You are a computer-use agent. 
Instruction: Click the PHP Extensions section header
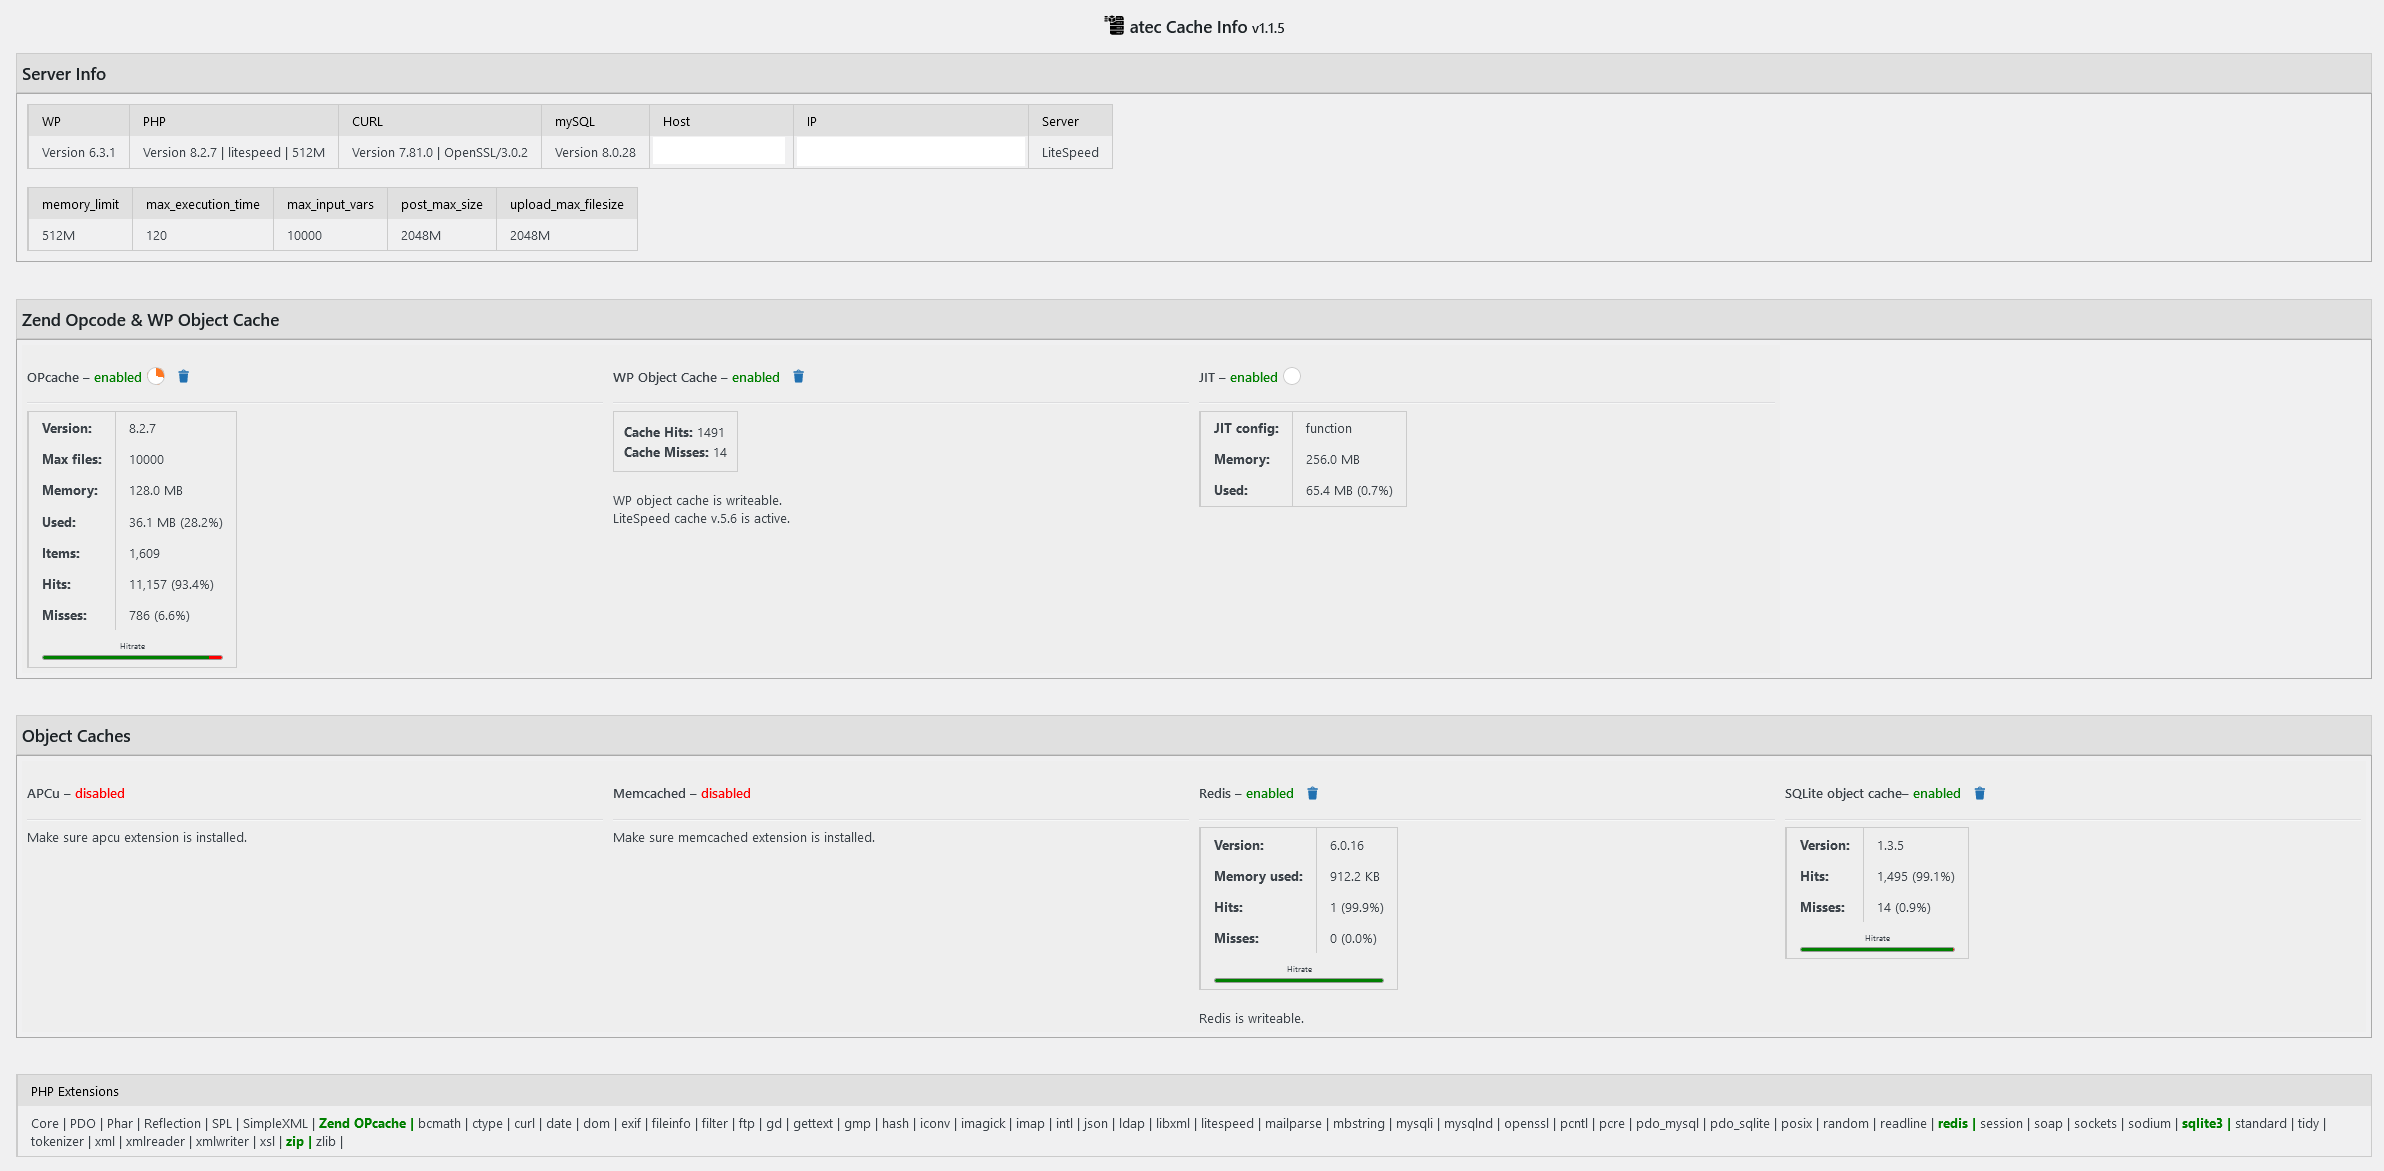(x=75, y=1091)
